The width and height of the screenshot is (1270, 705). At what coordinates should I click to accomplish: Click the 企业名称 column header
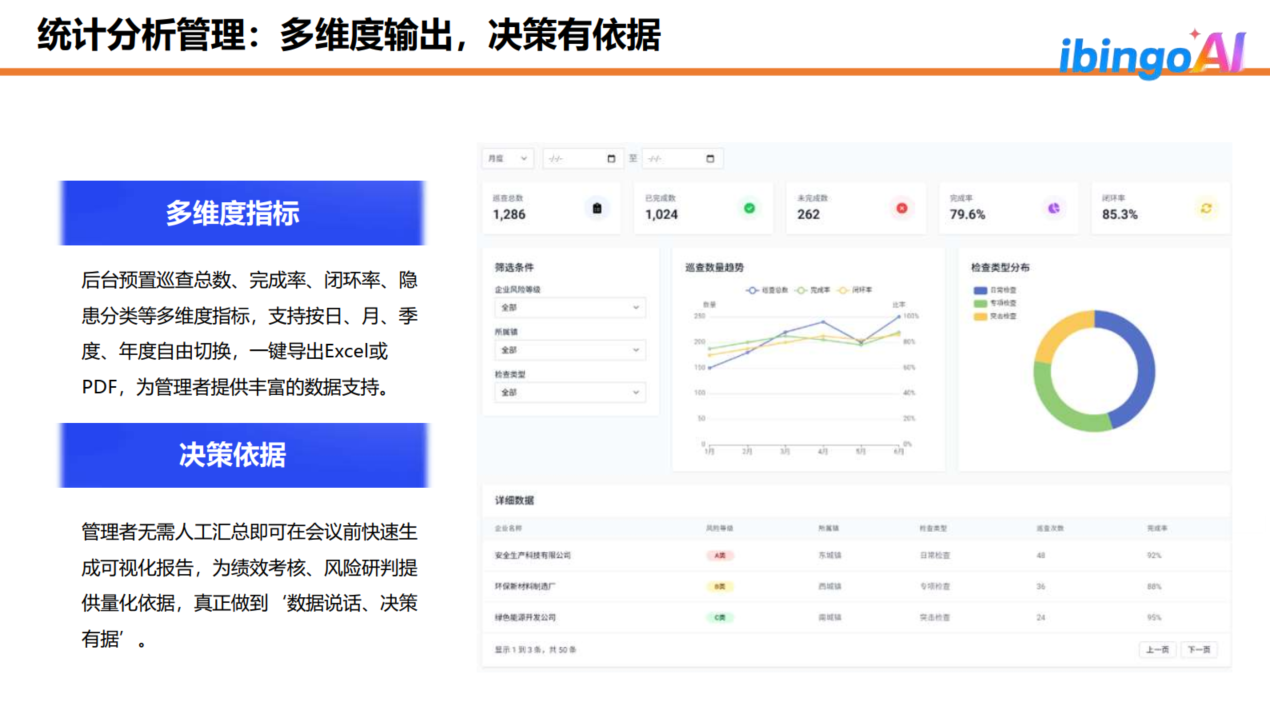508,527
